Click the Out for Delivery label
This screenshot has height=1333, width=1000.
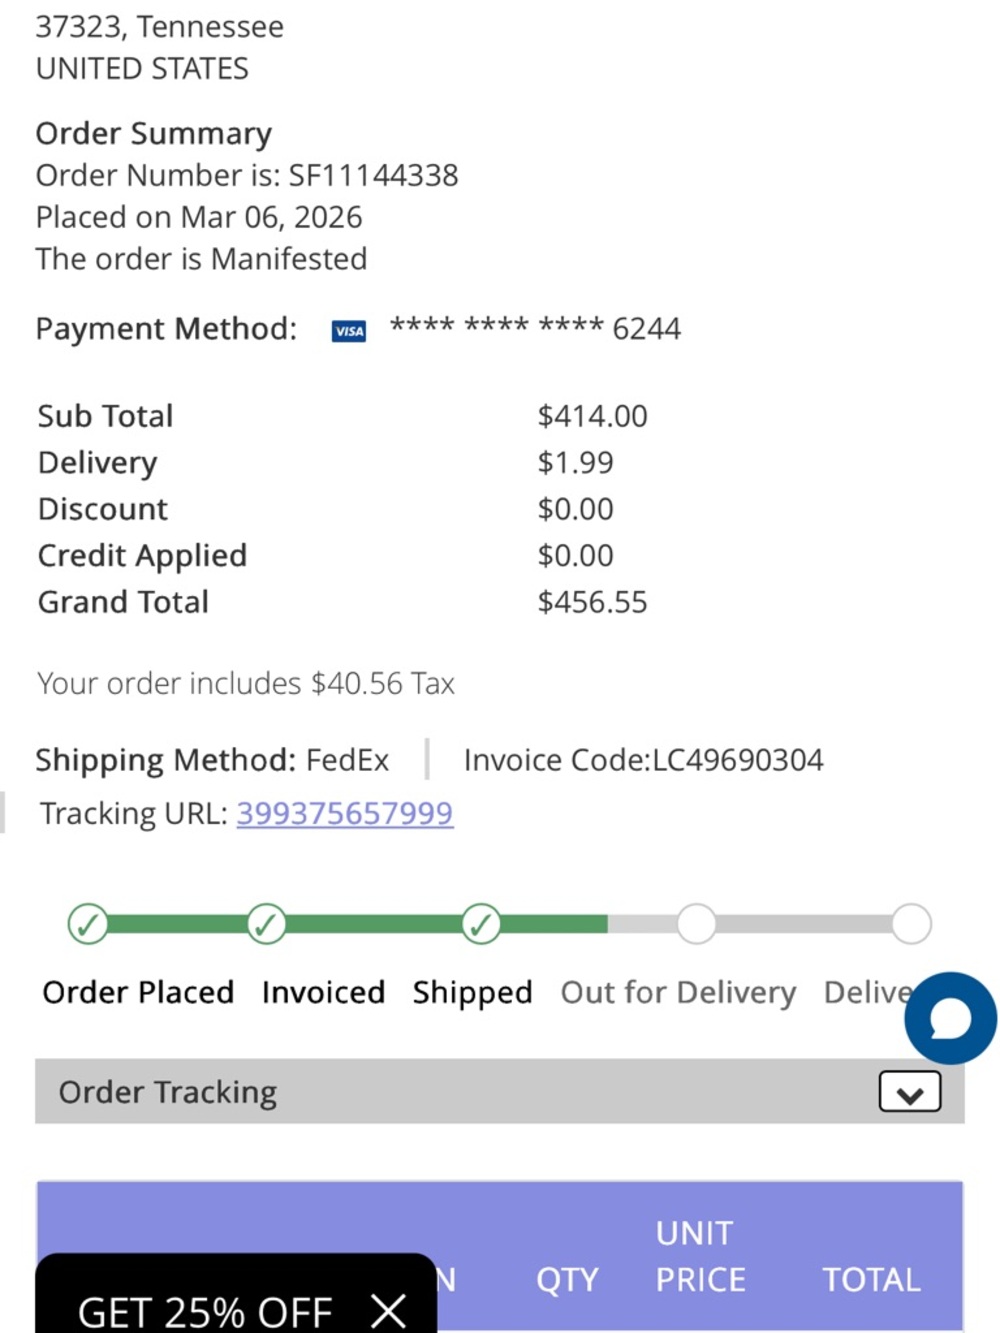point(678,992)
